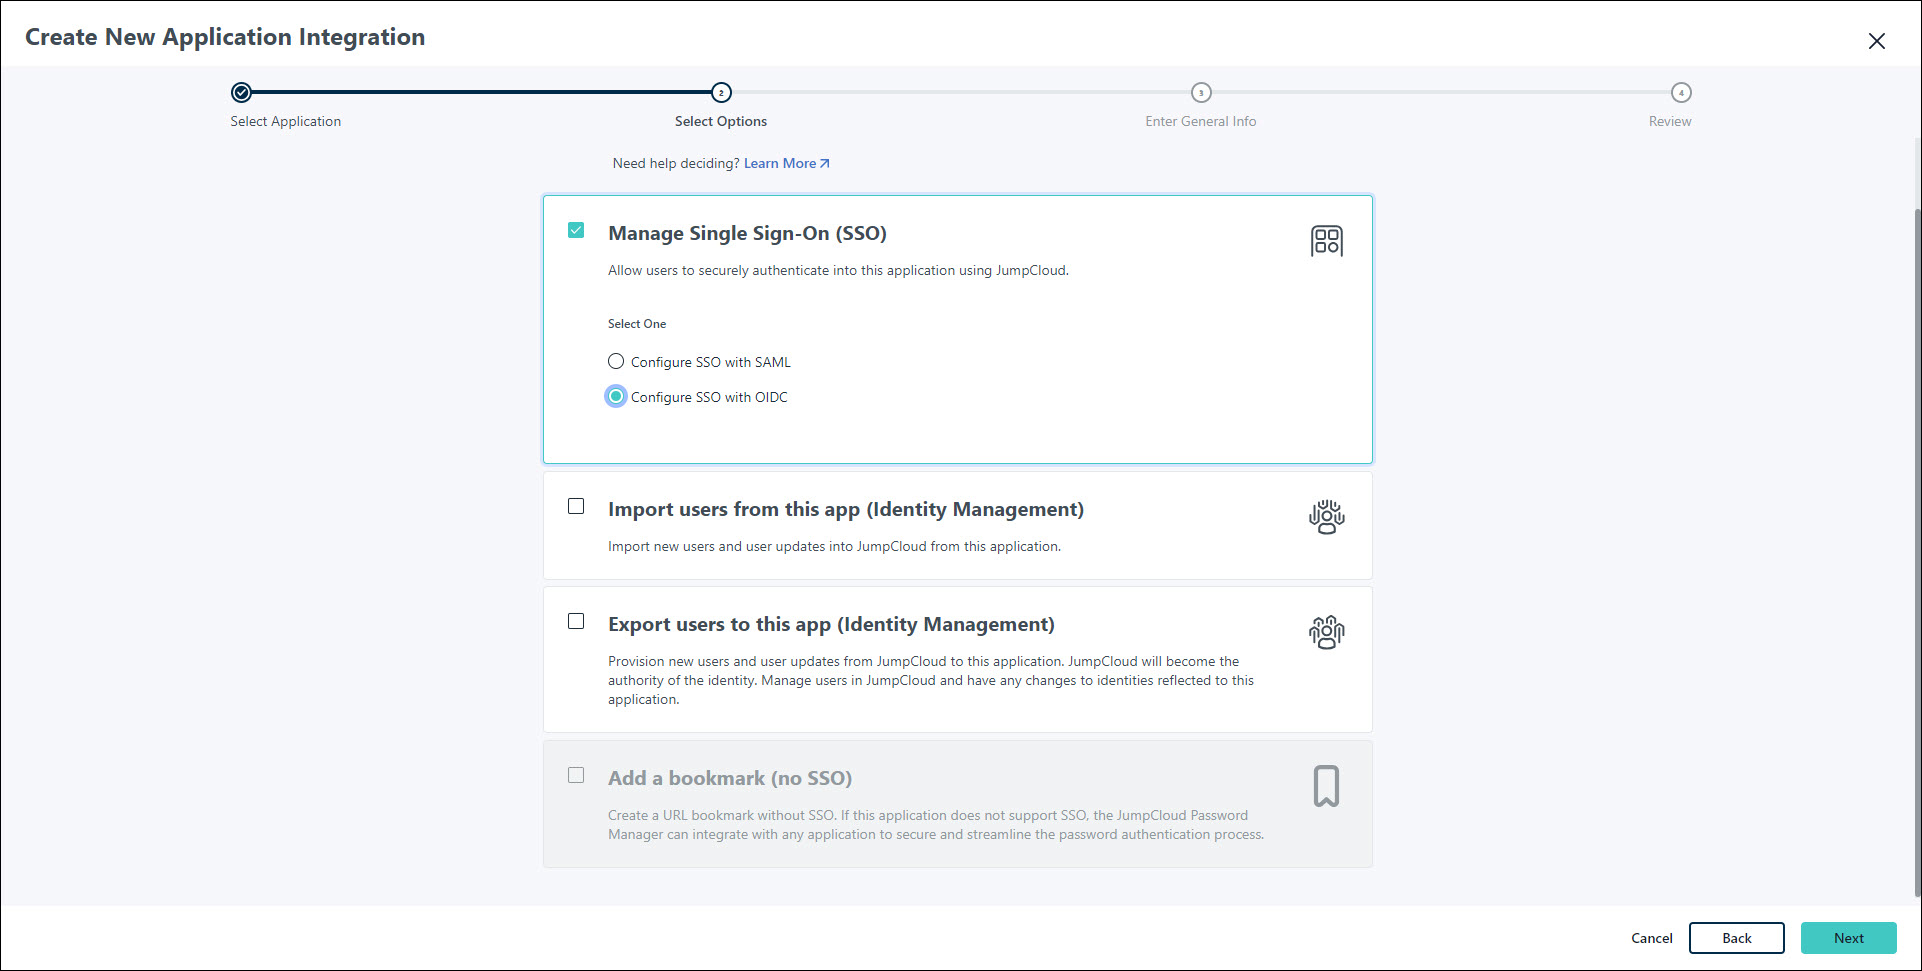Click the Manage Single Sign-On apps icon

coord(1327,240)
